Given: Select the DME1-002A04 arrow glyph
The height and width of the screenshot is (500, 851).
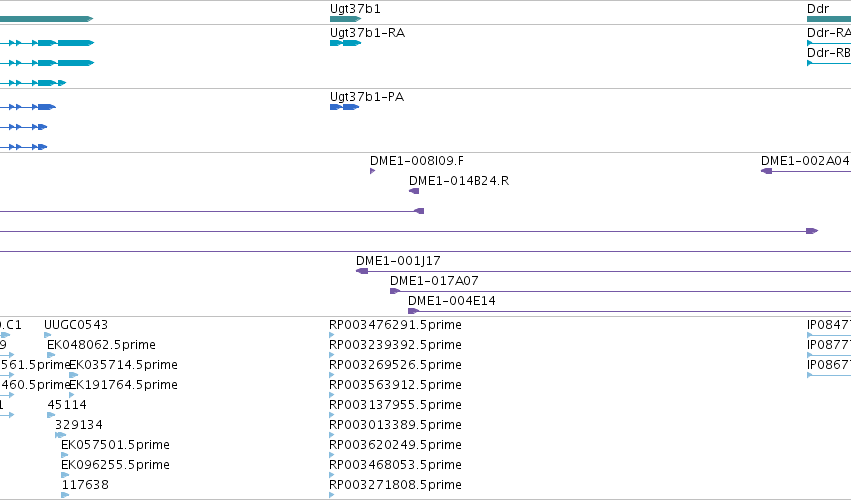Looking at the screenshot, I should pos(767,171).
